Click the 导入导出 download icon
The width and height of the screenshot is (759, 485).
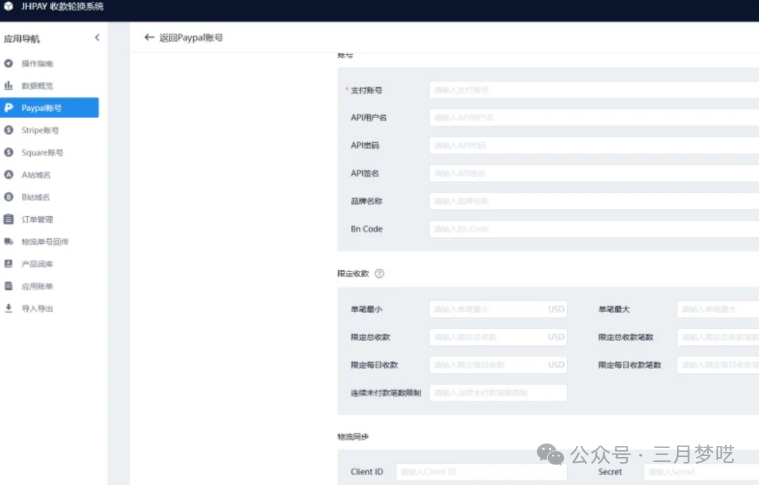8,308
